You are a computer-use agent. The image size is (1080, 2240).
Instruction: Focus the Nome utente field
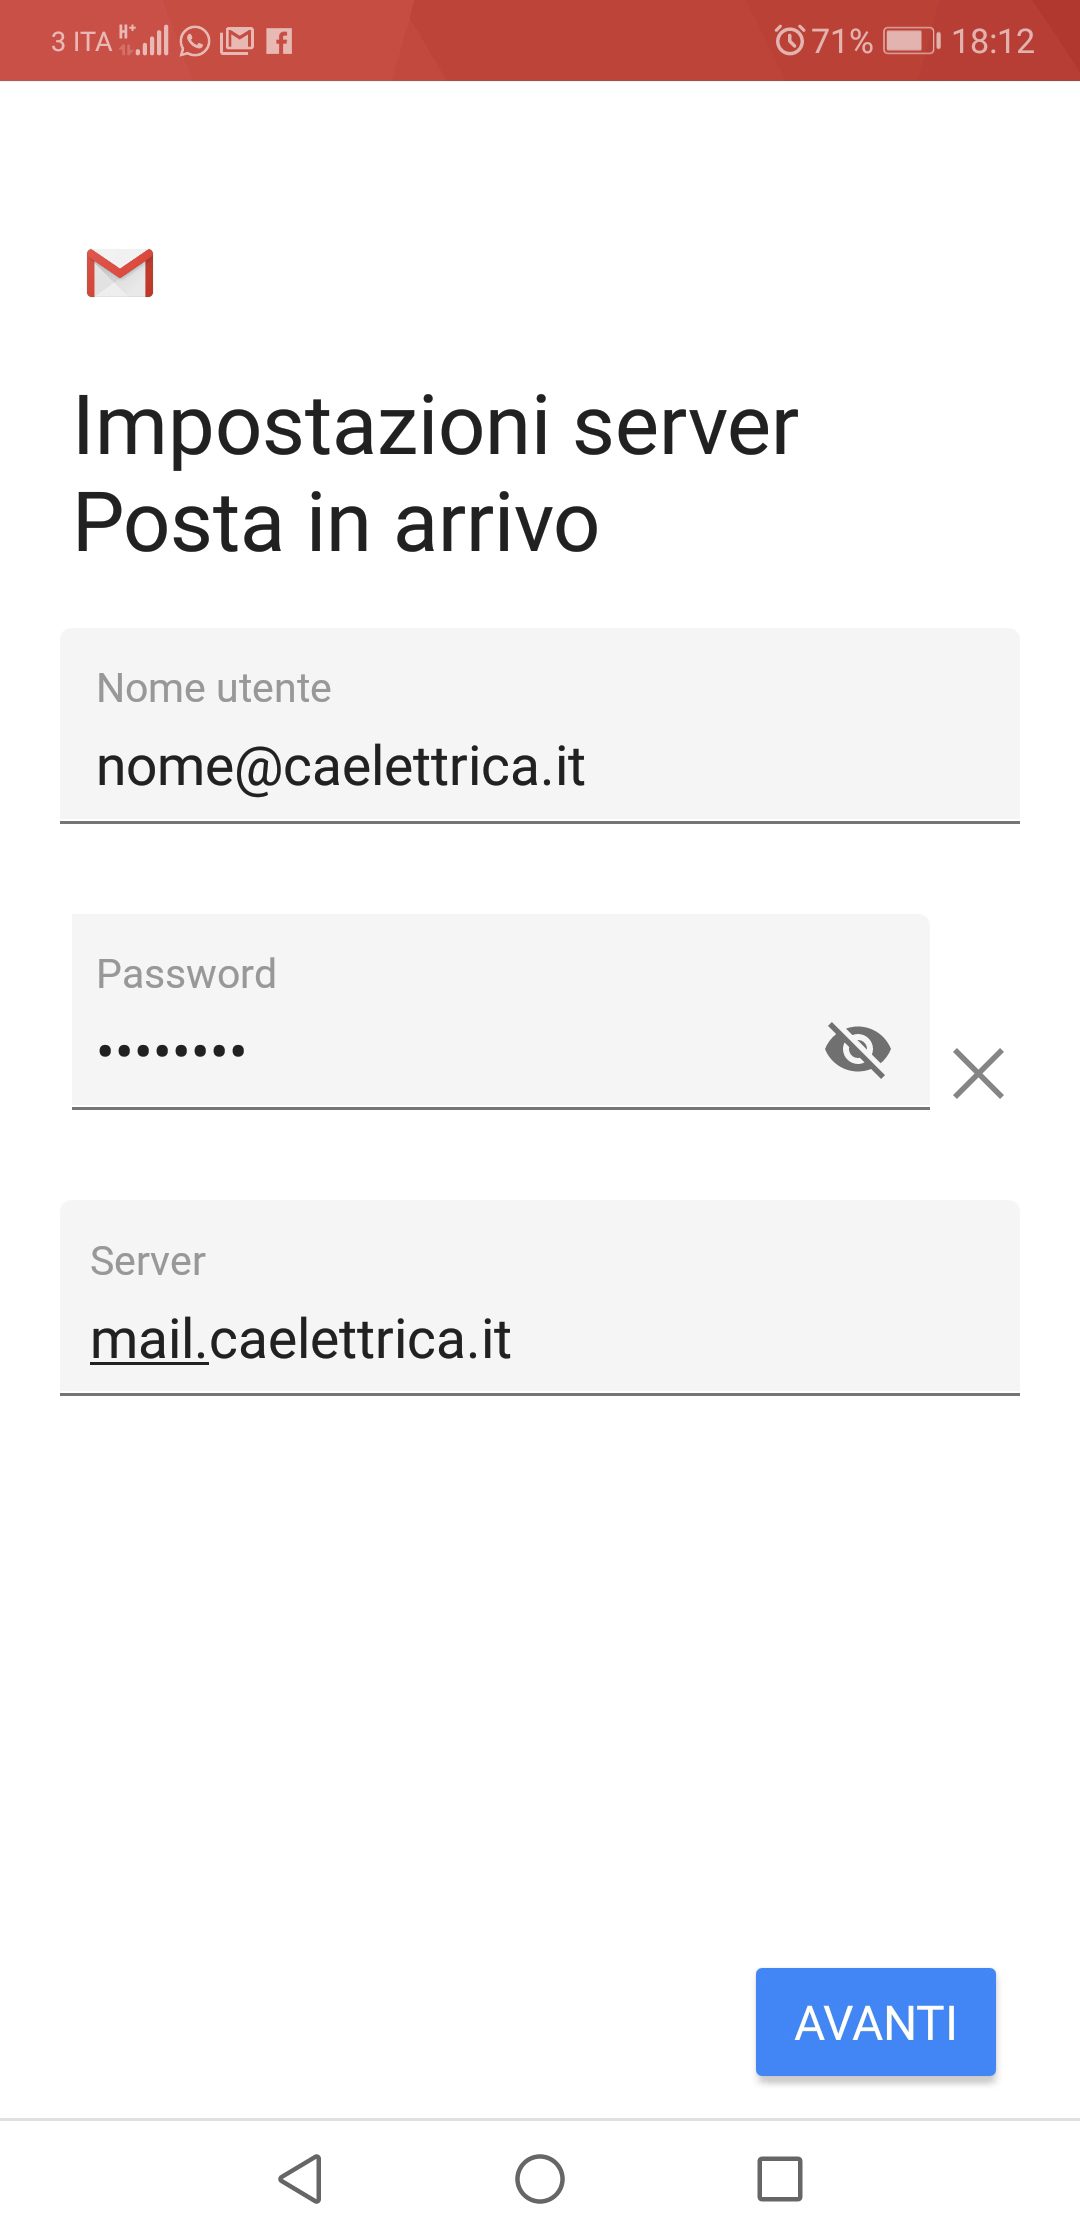tap(540, 726)
